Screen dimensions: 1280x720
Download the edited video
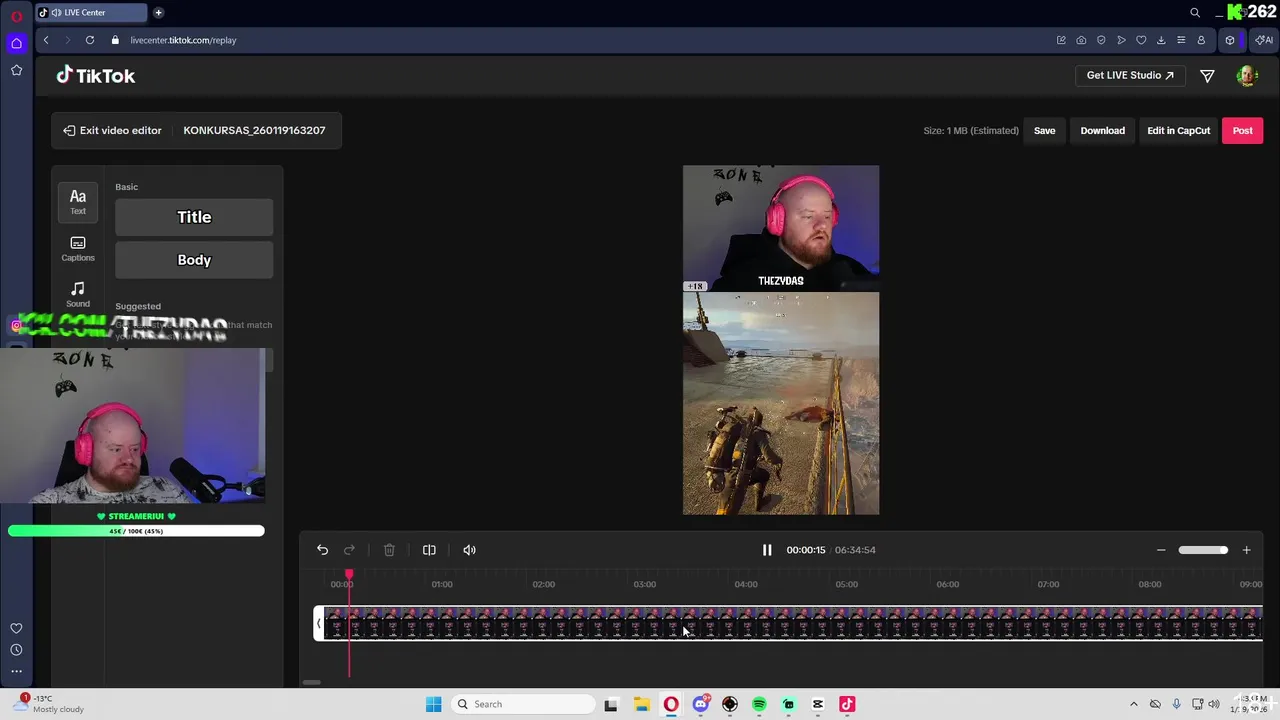[x=1102, y=130]
